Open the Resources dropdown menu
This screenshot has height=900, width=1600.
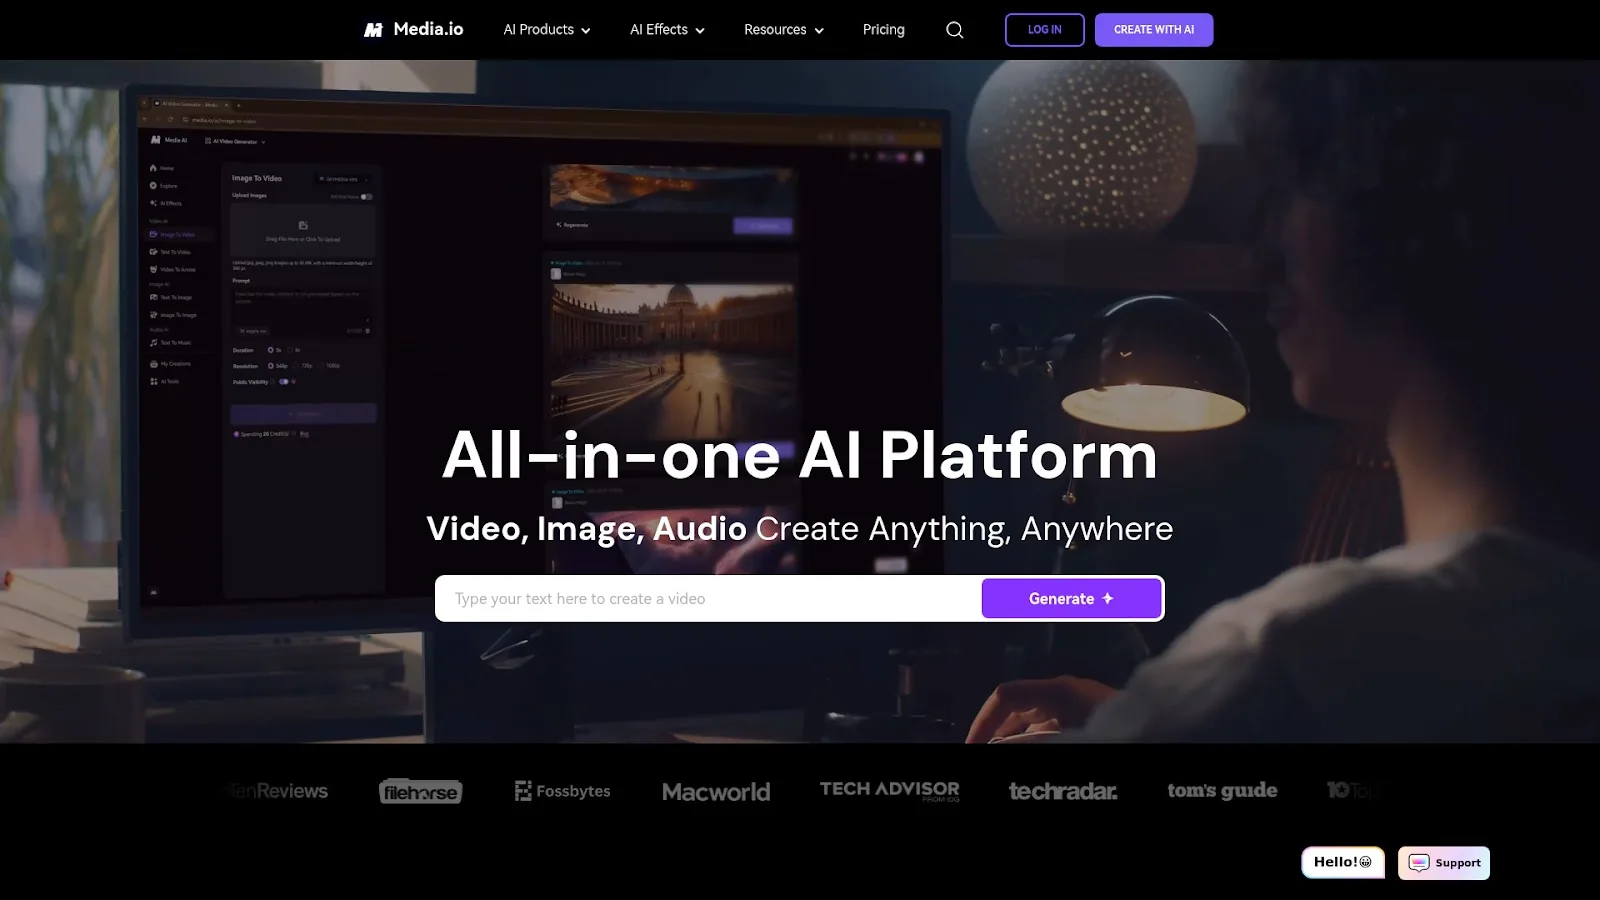click(x=784, y=30)
